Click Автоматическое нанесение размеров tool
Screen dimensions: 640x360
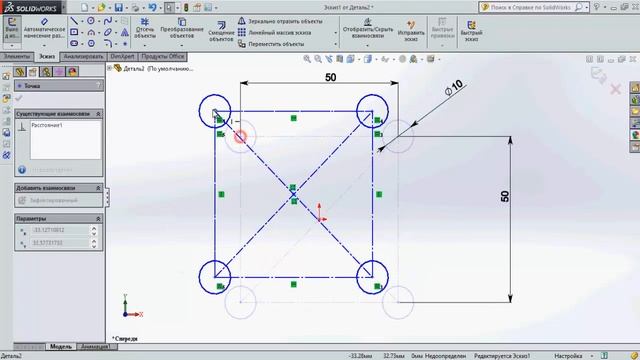44,28
